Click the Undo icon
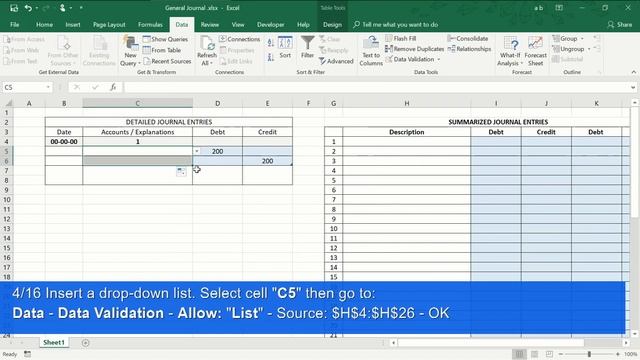 coord(28,8)
